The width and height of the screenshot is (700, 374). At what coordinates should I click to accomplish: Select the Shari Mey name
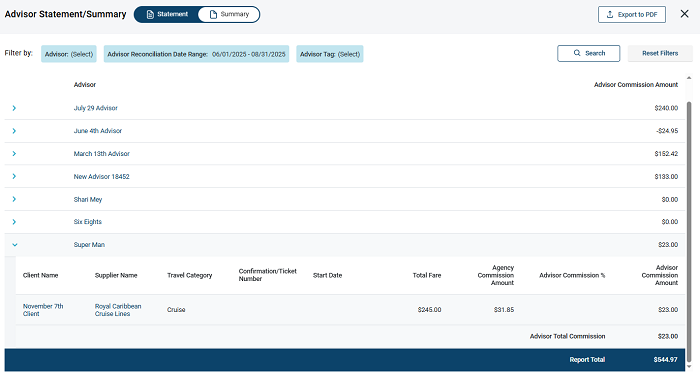point(88,199)
